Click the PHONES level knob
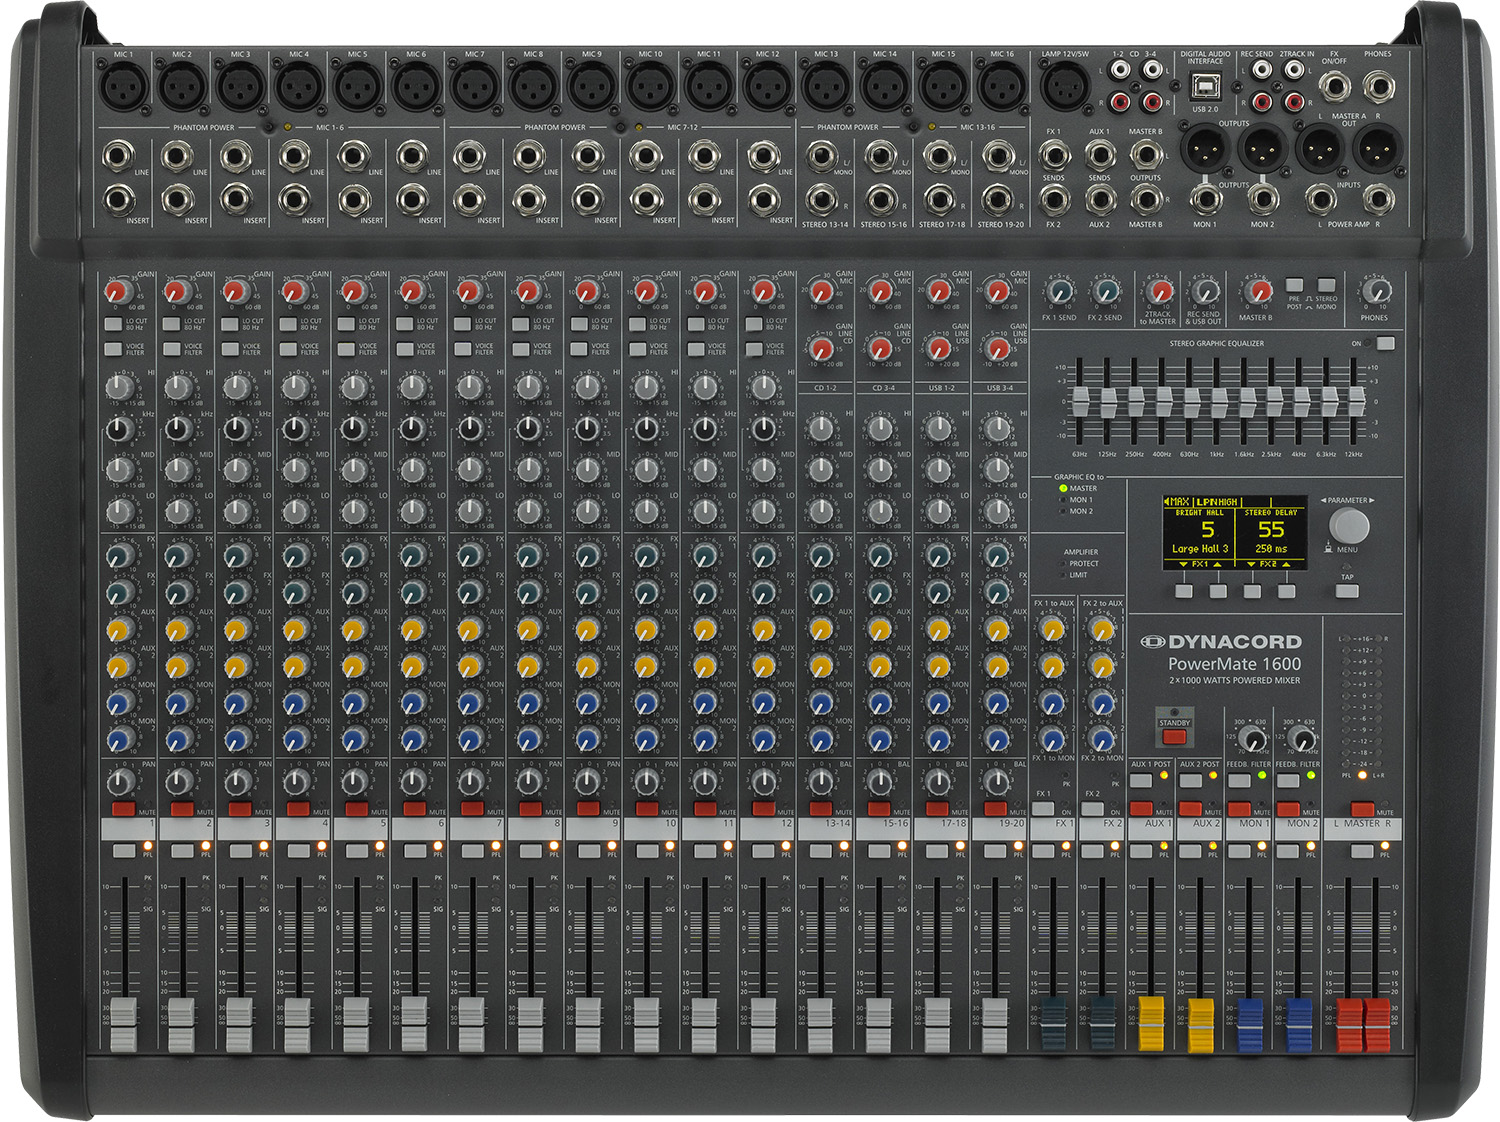The width and height of the screenshot is (1500, 1122). 1377,292
